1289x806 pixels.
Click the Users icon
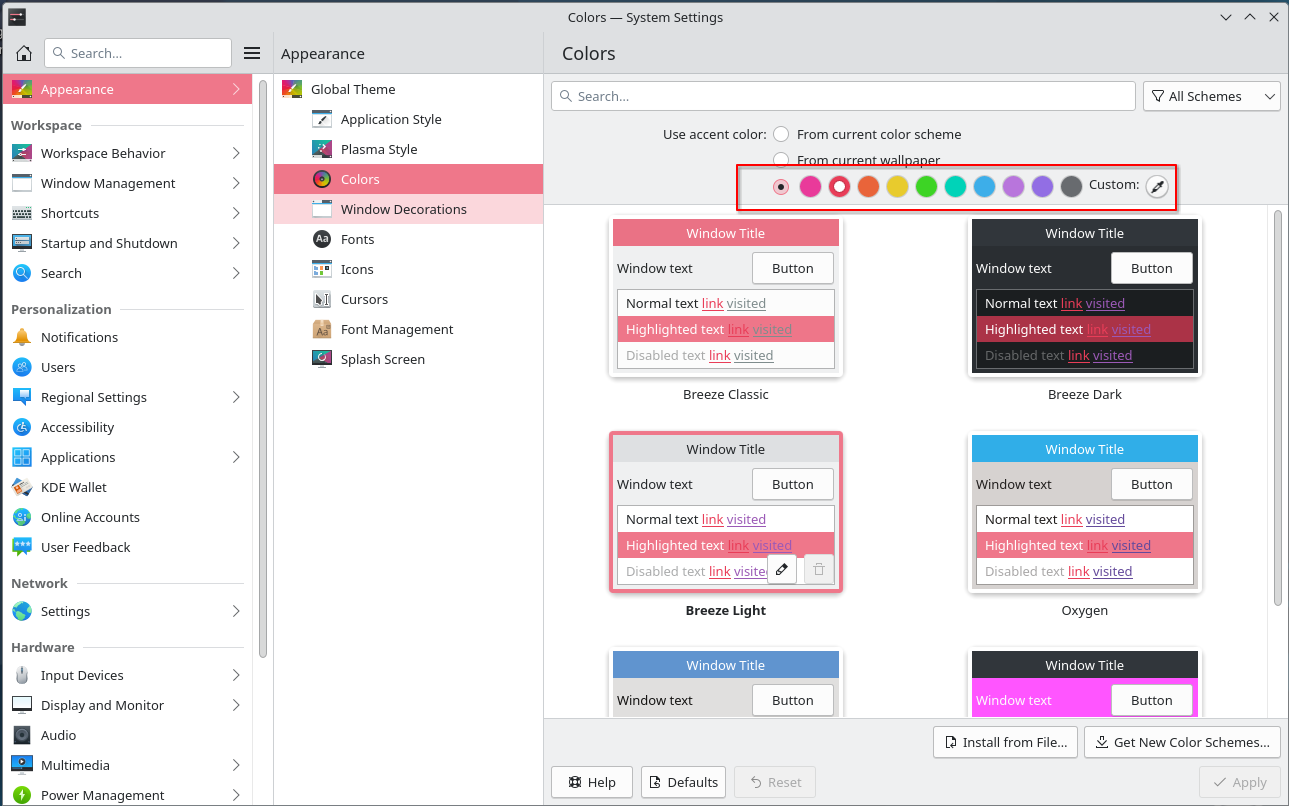coord(22,367)
